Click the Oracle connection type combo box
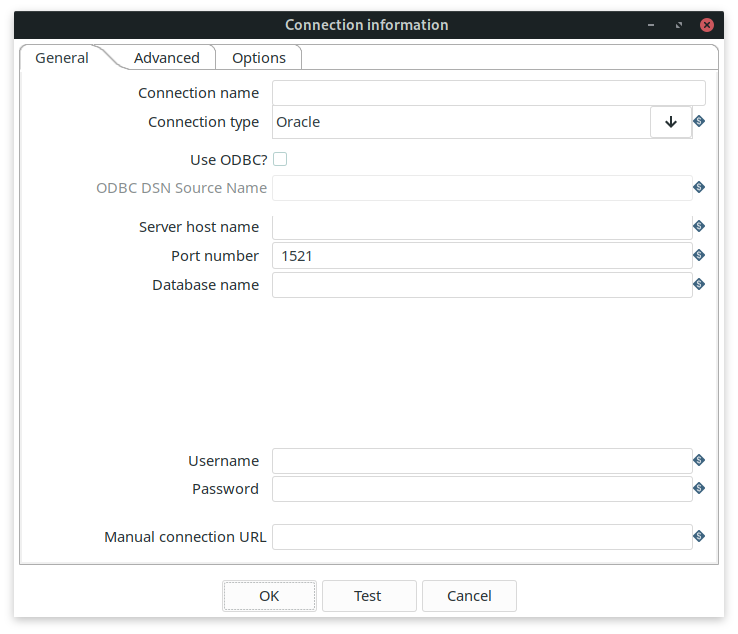 point(460,122)
